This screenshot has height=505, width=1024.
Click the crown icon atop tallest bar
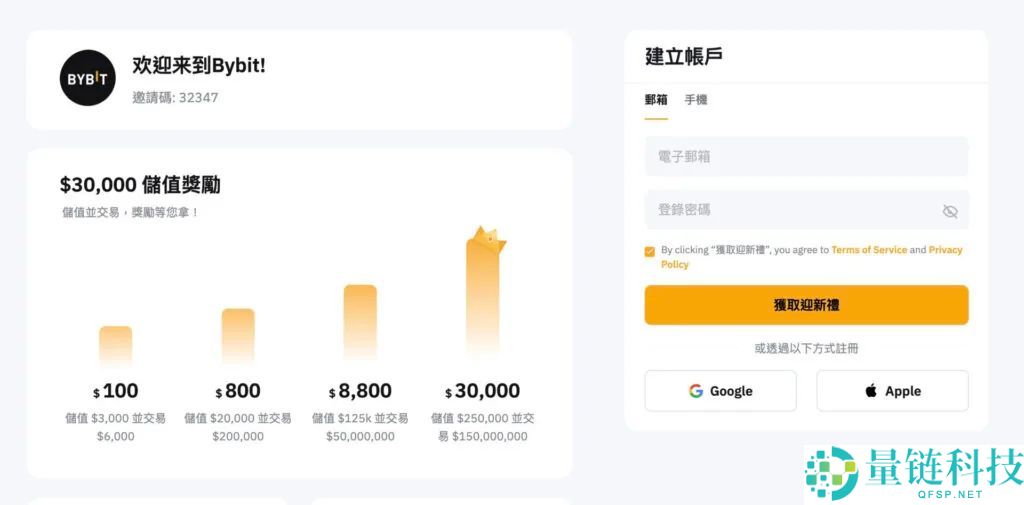pos(488,239)
